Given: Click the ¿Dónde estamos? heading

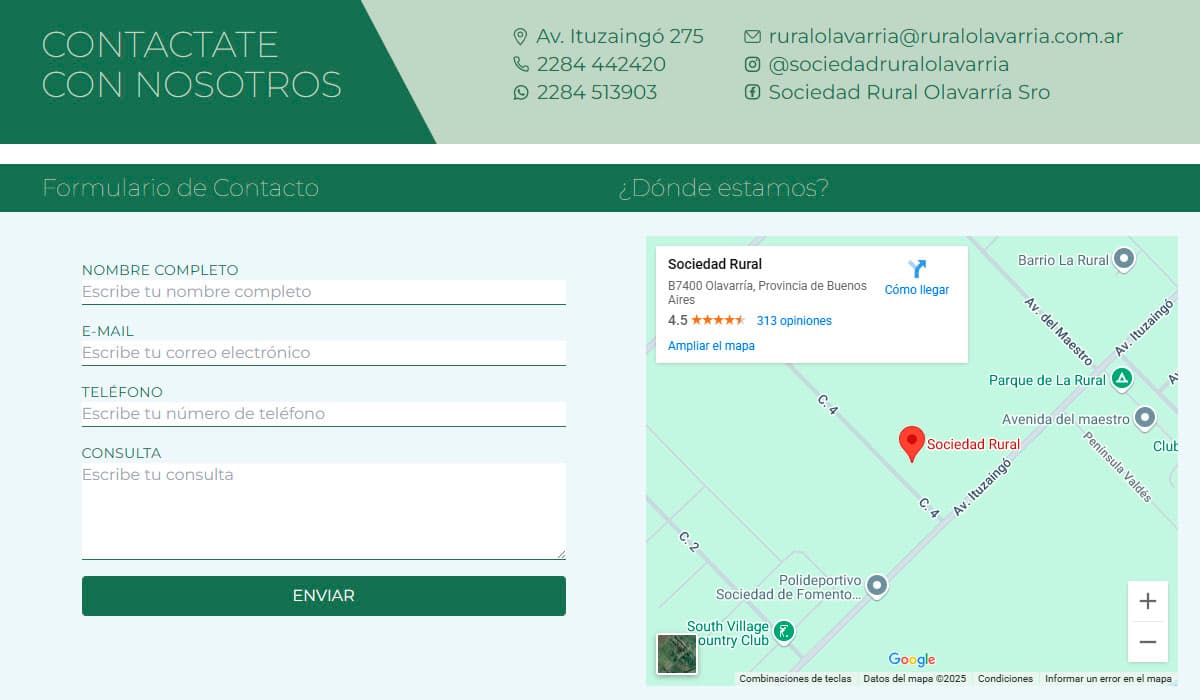Looking at the screenshot, I should click(x=724, y=188).
